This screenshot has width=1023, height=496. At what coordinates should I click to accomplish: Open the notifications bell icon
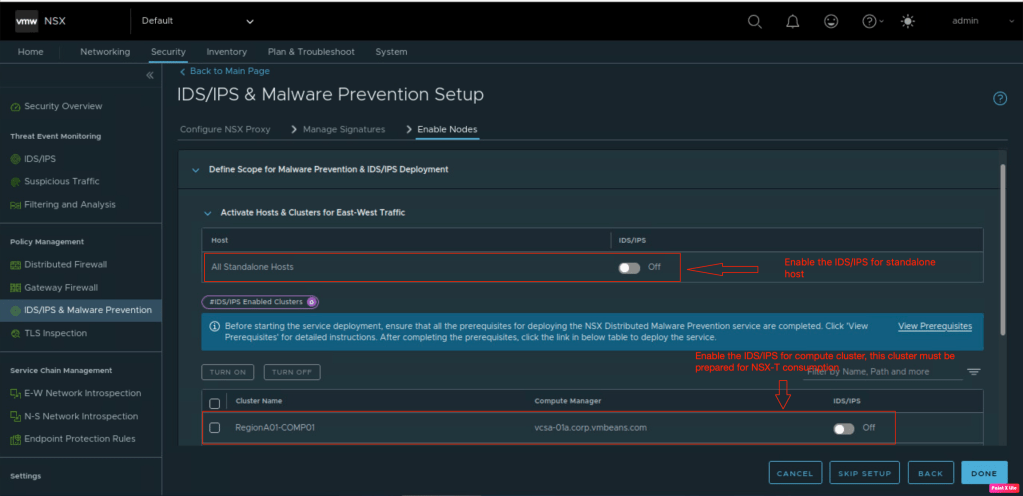click(x=793, y=21)
